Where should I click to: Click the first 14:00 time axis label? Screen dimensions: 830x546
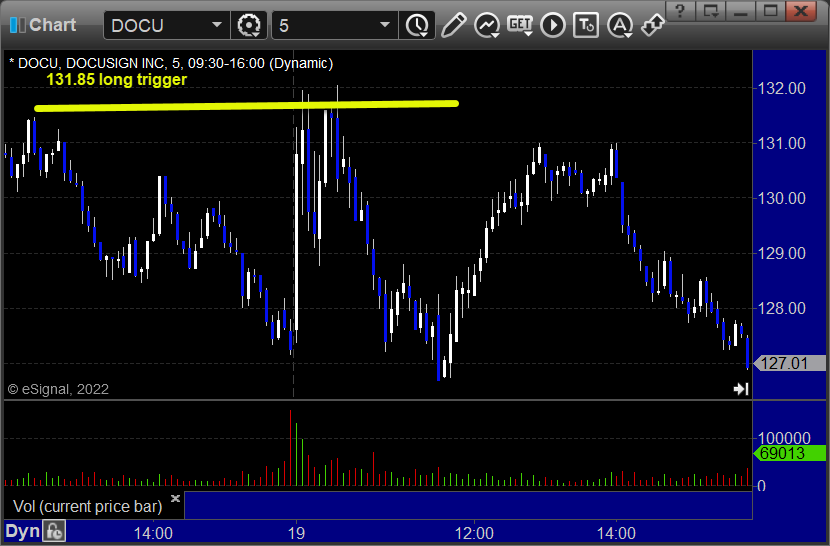(x=153, y=533)
